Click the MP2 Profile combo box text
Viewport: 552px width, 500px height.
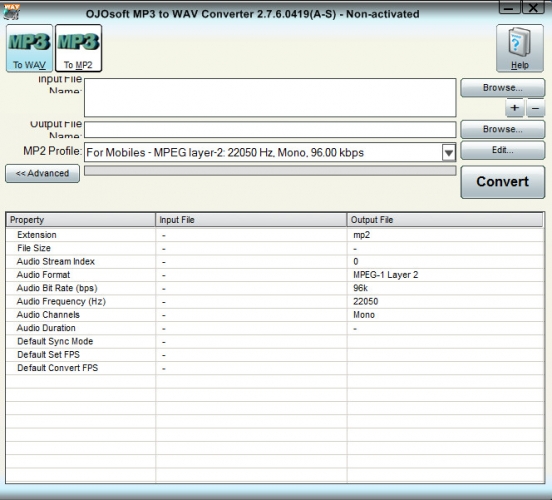[x=225, y=153]
